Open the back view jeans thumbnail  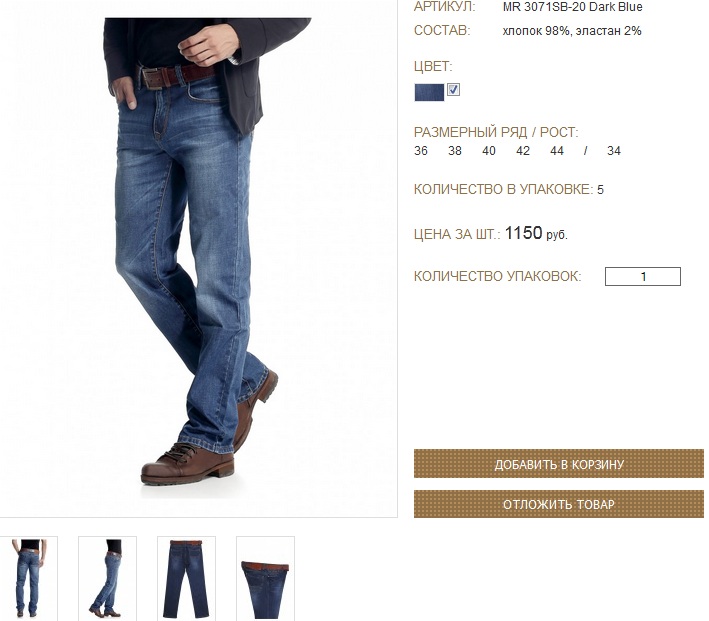pyautogui.click(x=28, y=578)
